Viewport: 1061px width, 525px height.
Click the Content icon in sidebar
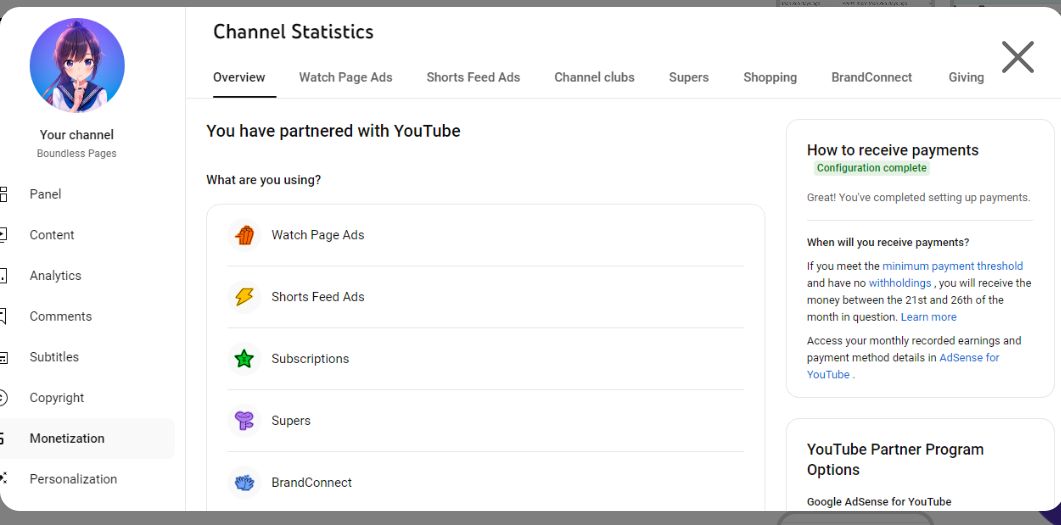click(3, 235)
